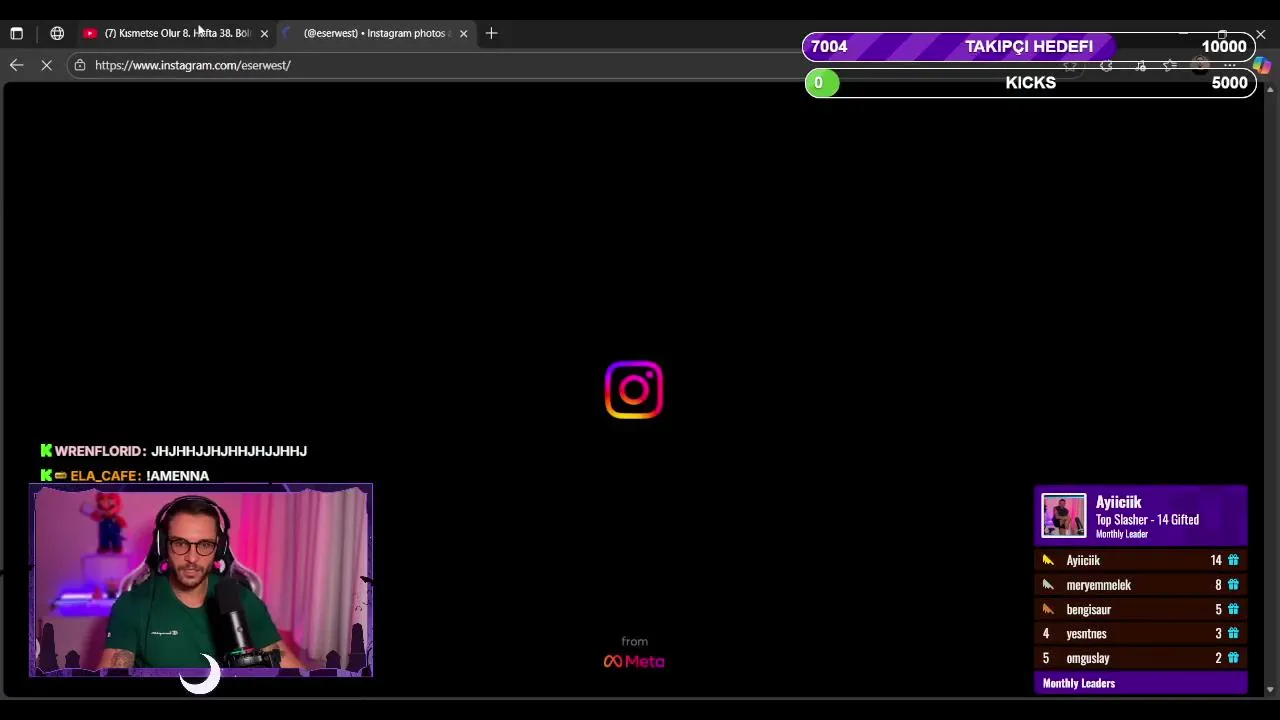1280x720 pixels.
Task: Click the webcam overlay of the streamer
Action: click(201, 581)
